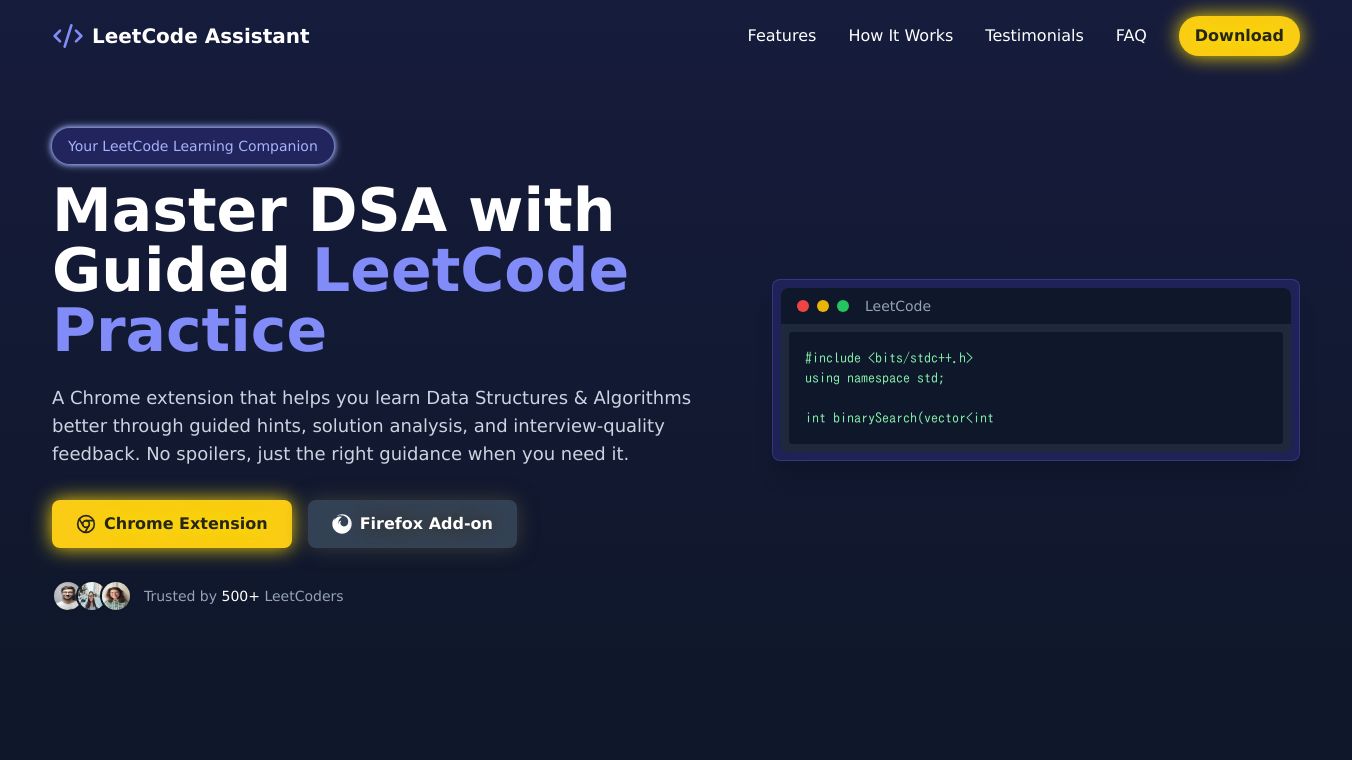Click the Chrome icon in the yellow button
The width and height of the screenshot is (1352, 760).
[x=86, y=524]
